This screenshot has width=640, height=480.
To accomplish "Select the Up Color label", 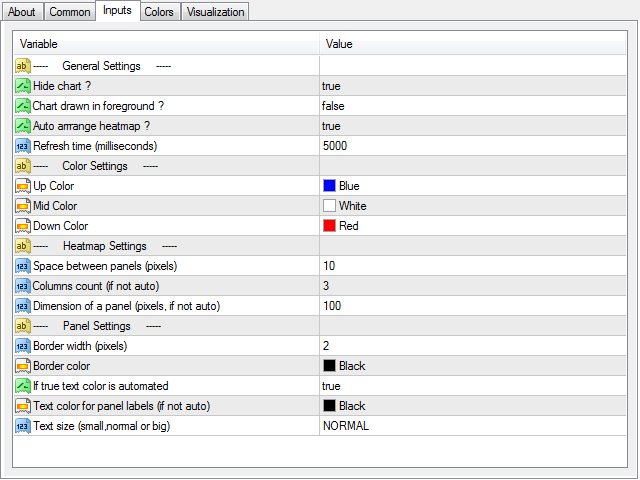I will [x=53, y=186].
